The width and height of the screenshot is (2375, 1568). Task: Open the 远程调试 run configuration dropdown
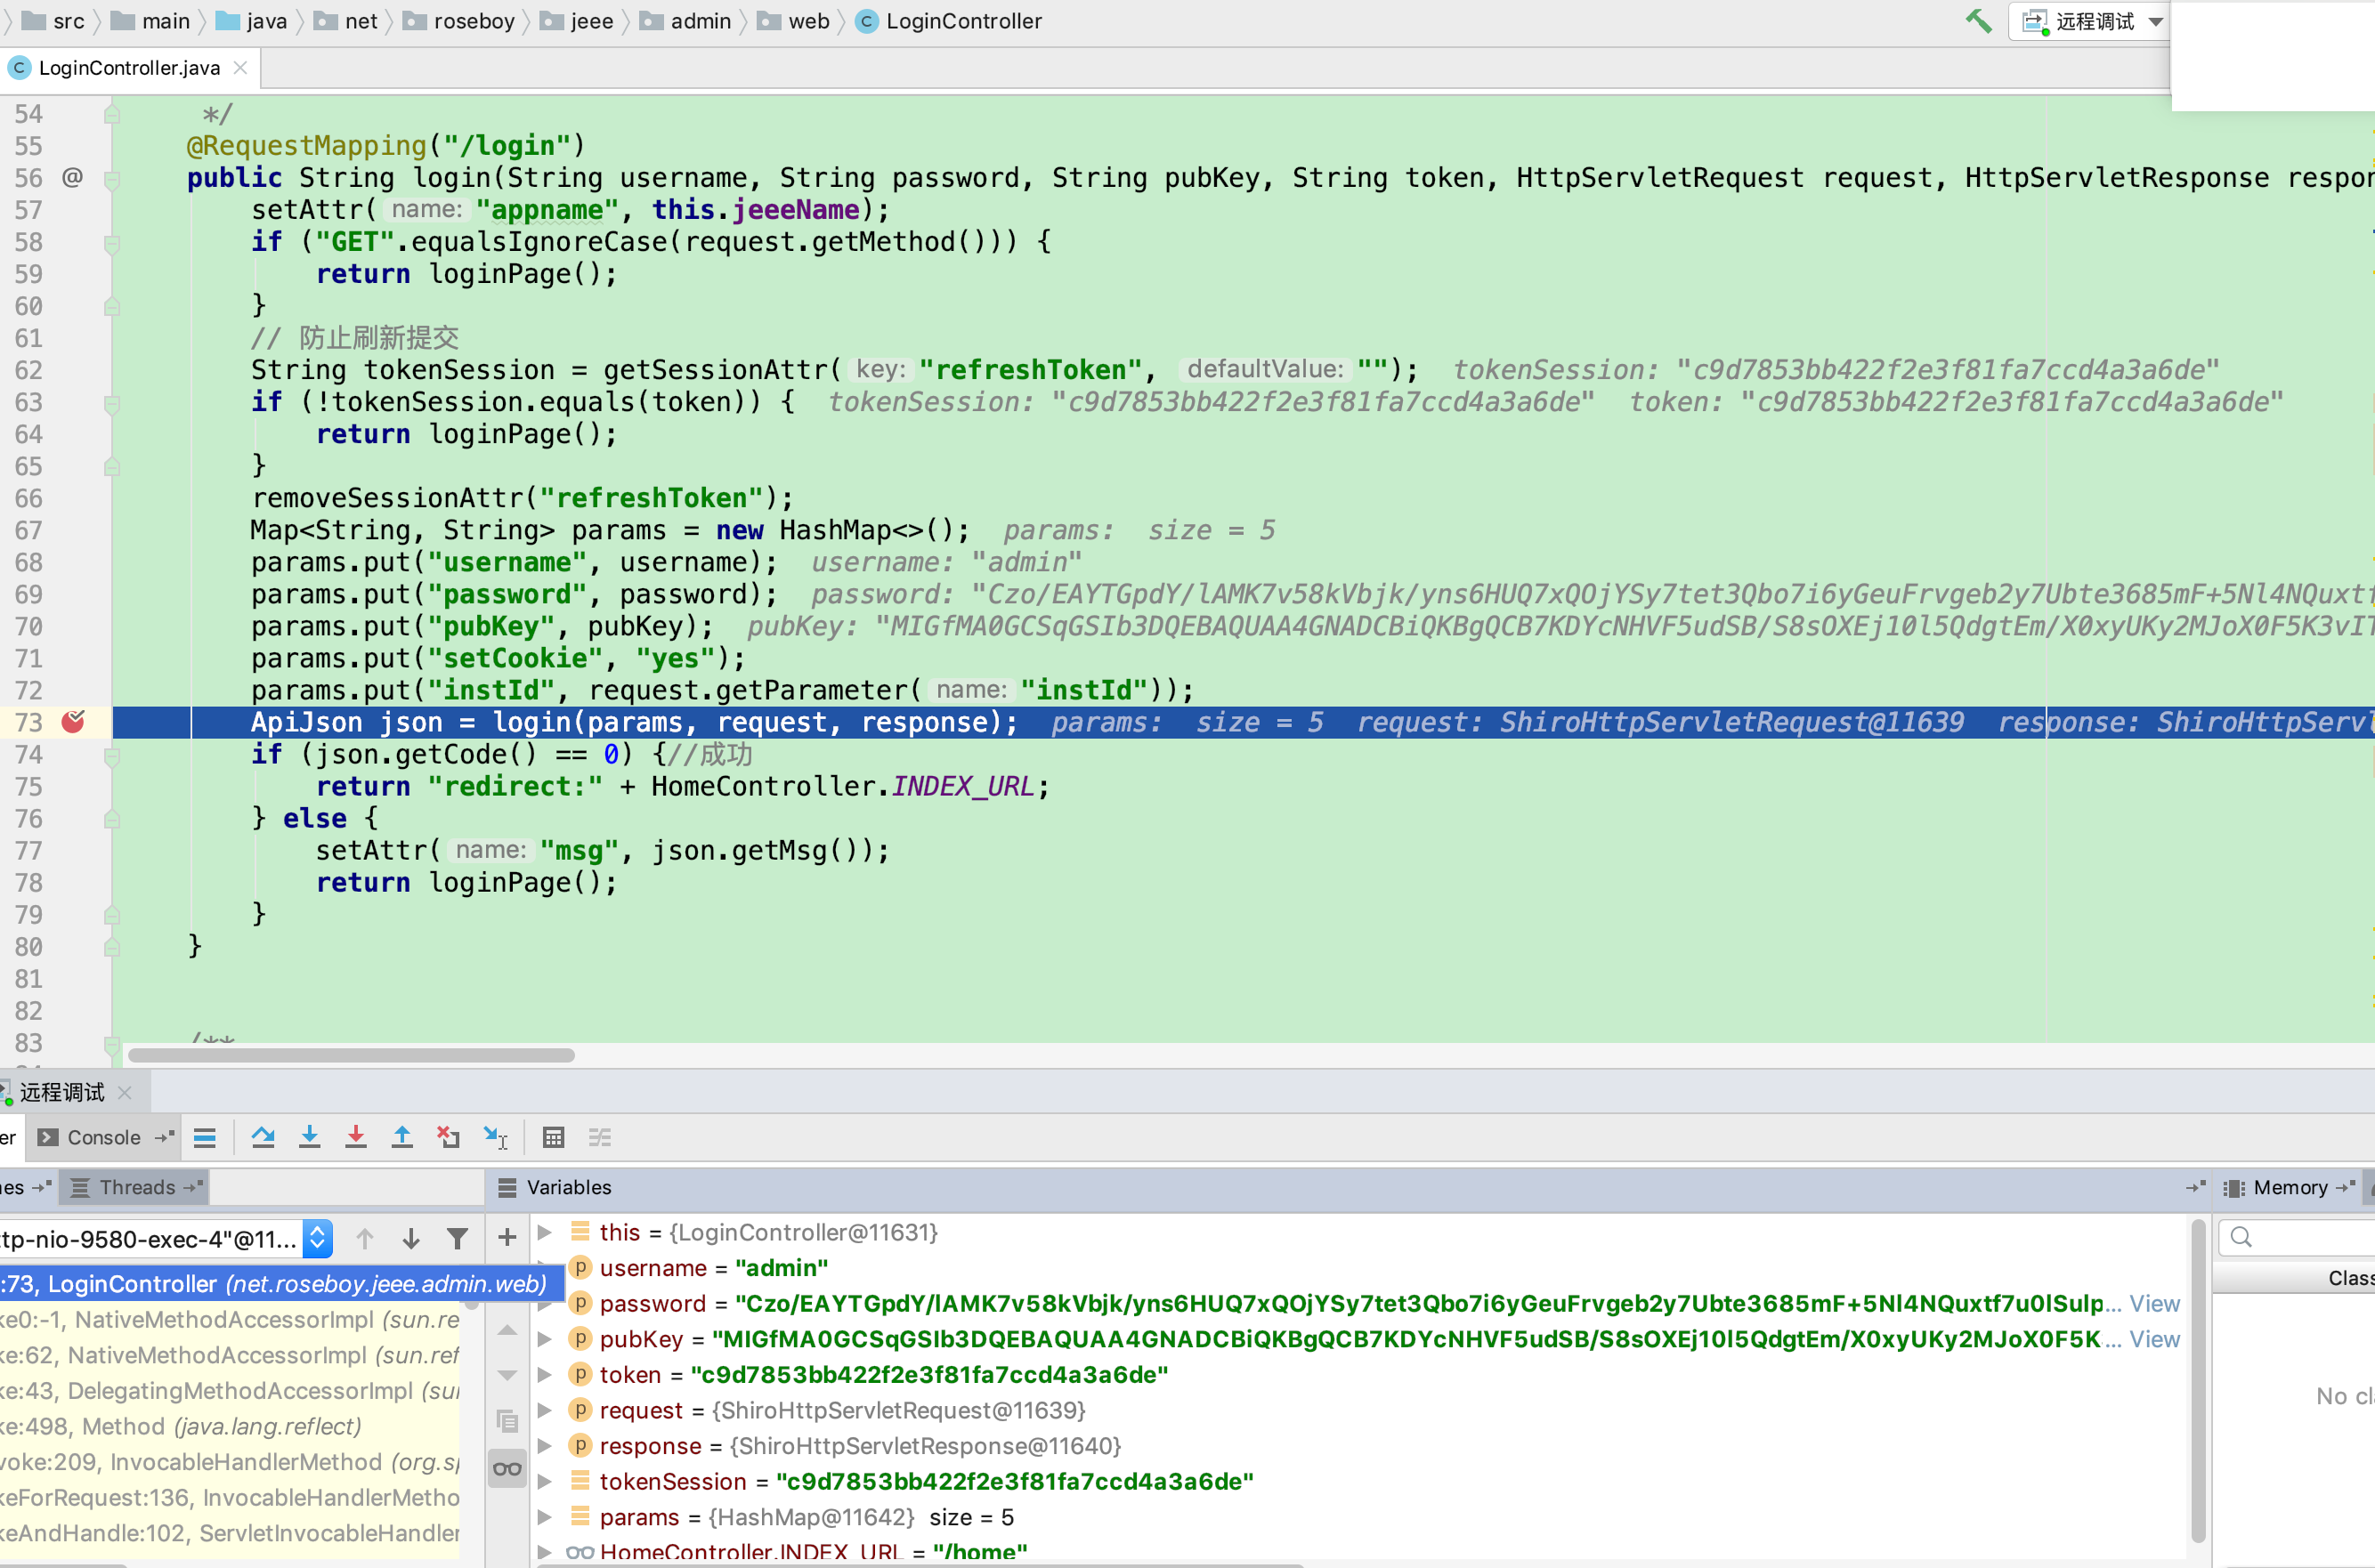2090,21
